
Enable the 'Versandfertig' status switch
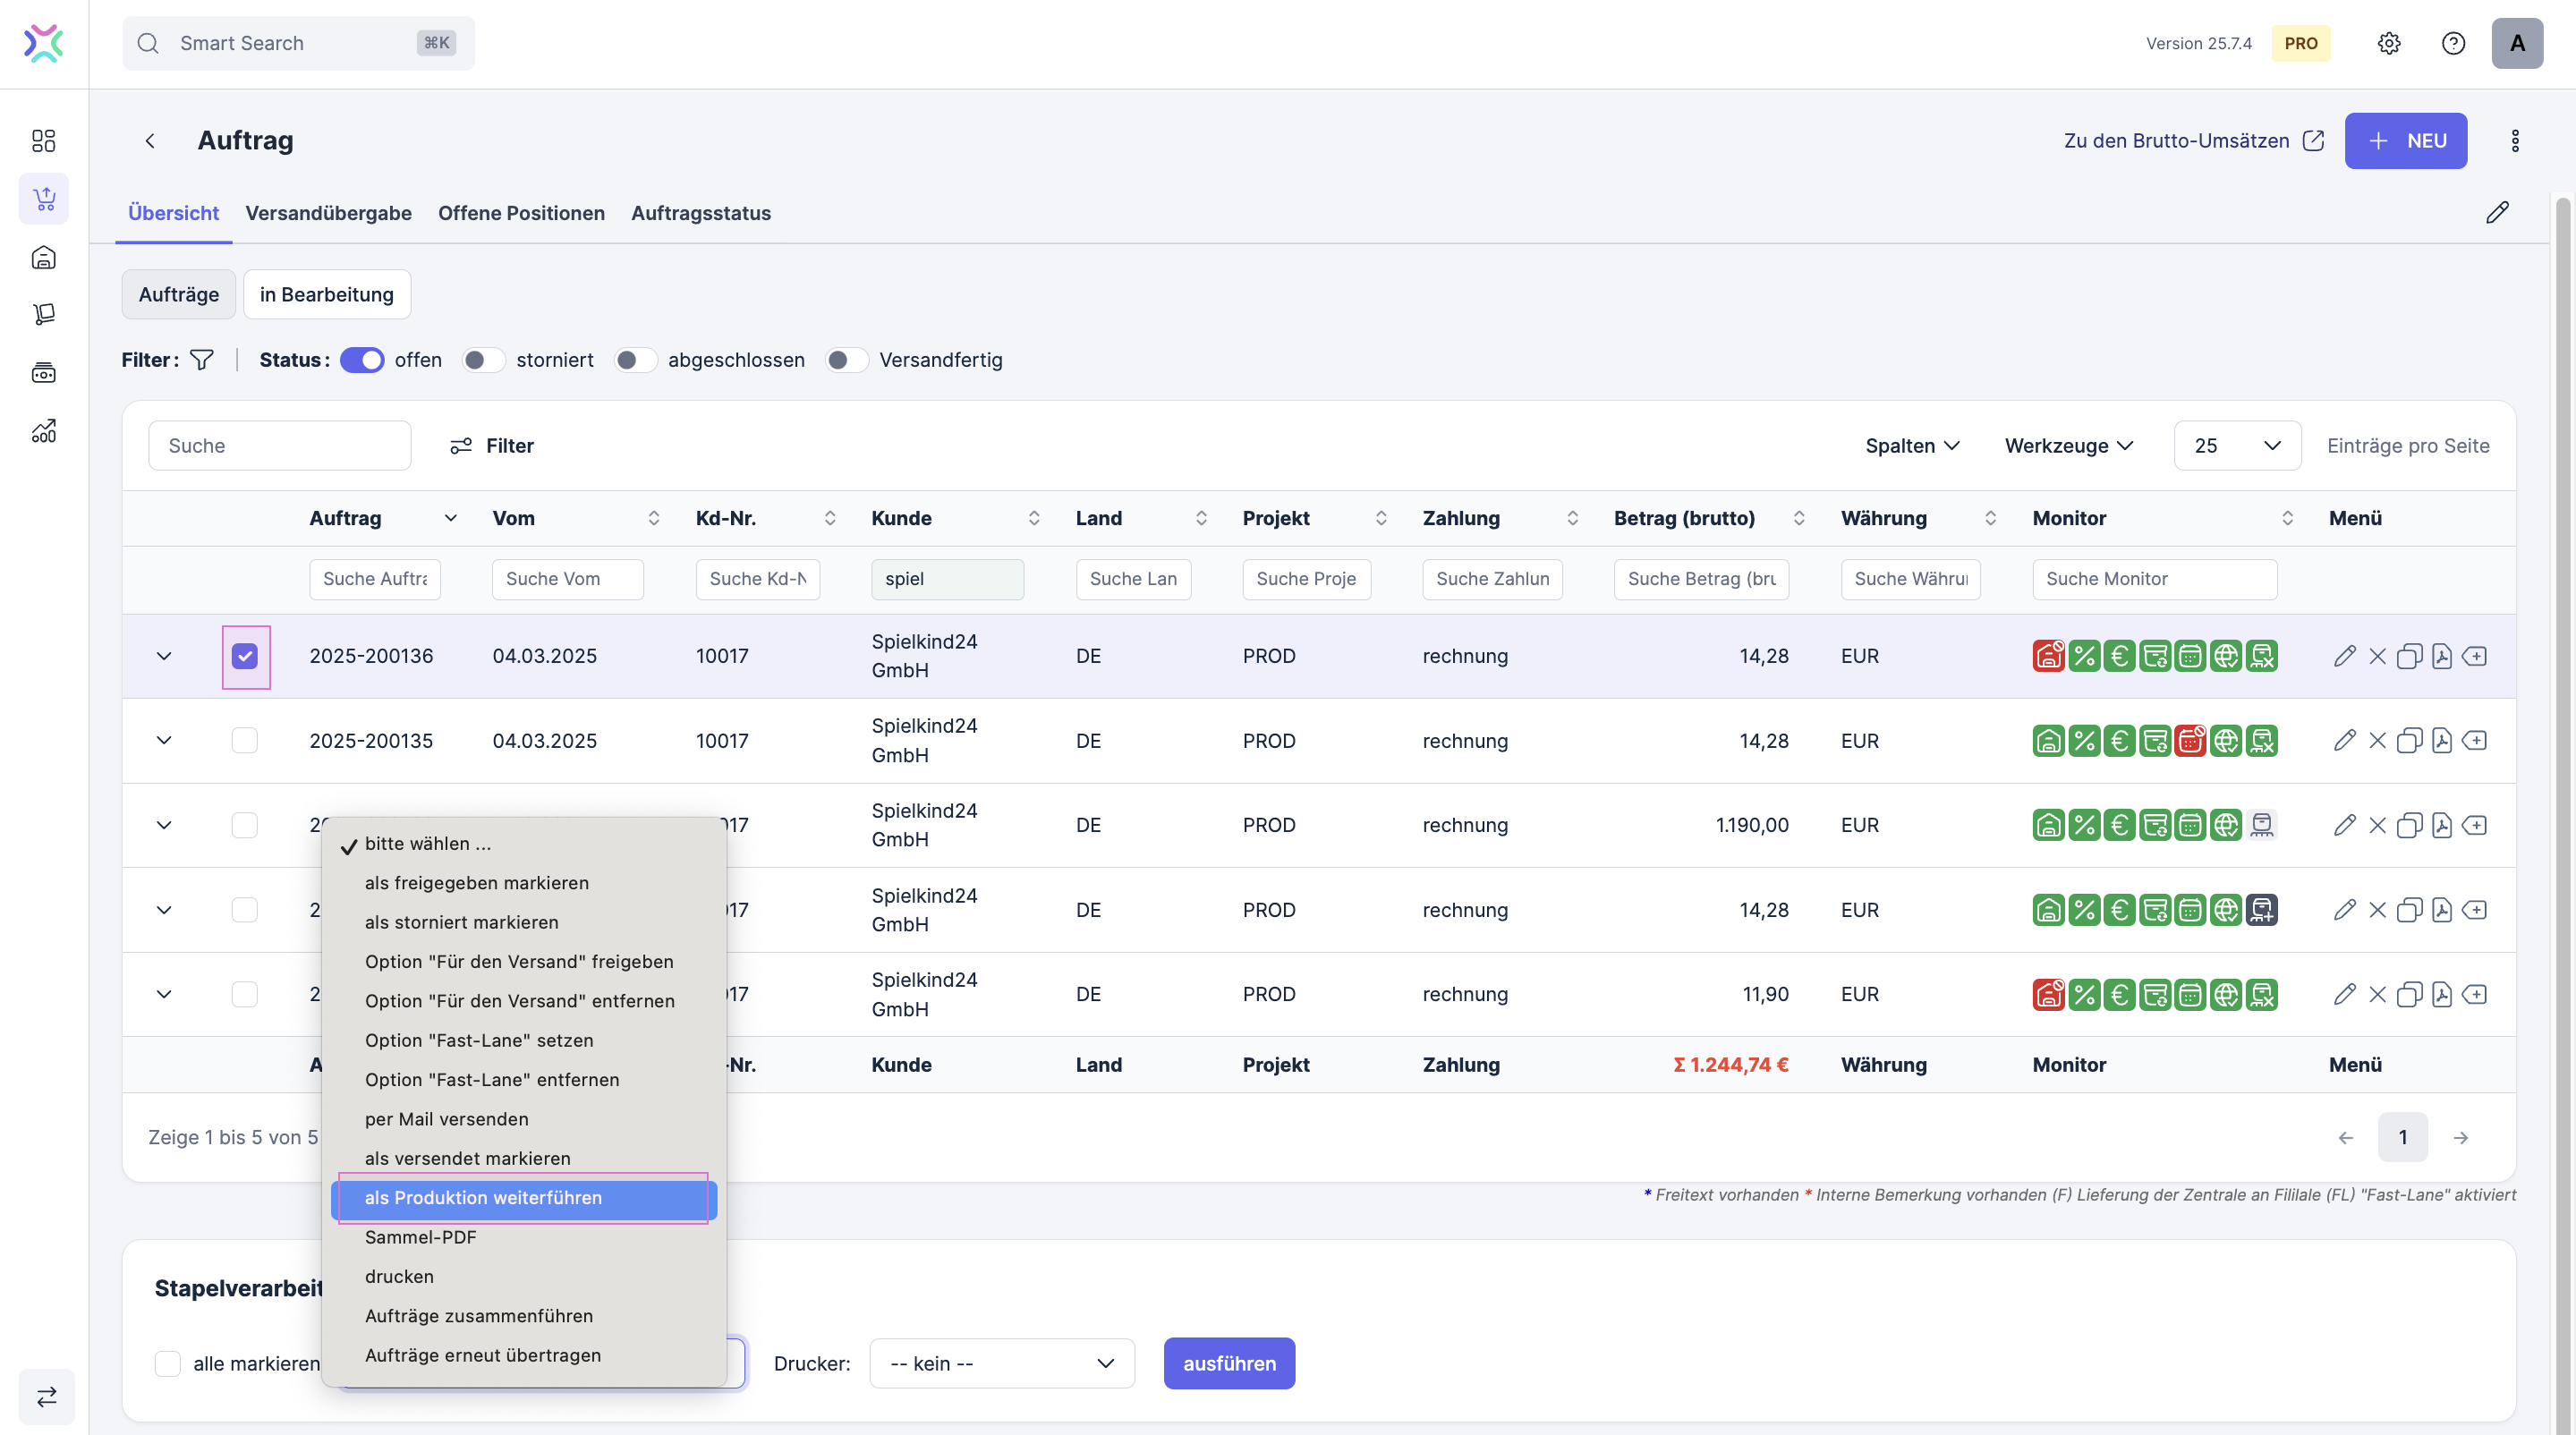point(846,360)
